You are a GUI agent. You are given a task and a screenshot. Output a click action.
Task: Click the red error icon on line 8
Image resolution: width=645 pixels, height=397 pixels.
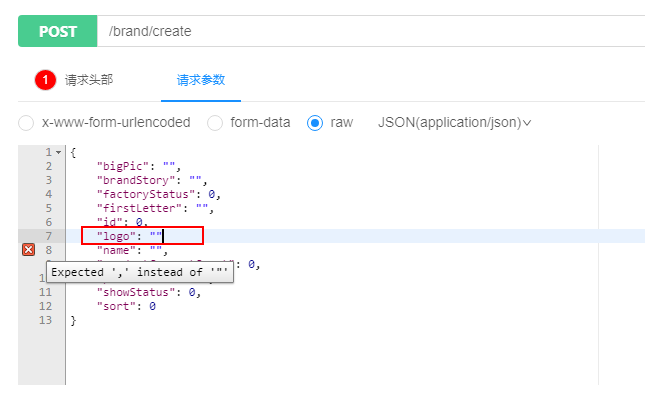click(28, 250)
